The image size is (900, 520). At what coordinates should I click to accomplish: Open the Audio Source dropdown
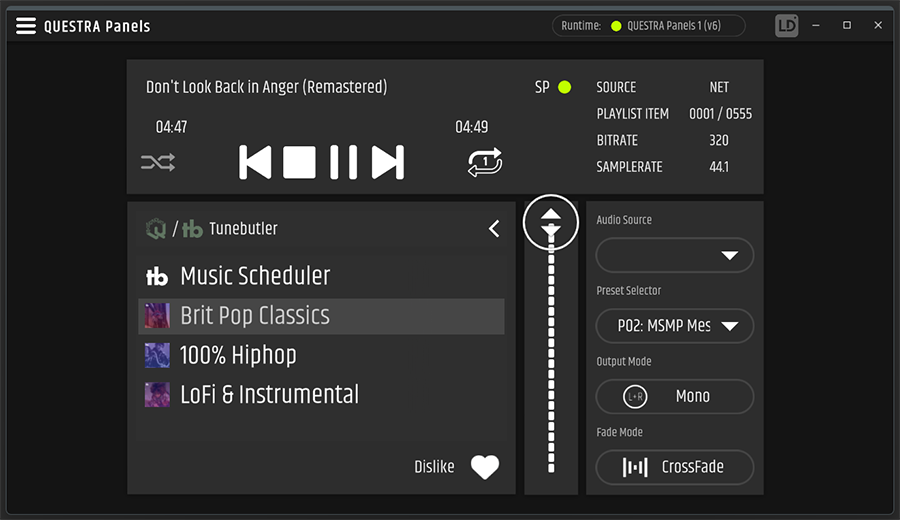point(675,256)
